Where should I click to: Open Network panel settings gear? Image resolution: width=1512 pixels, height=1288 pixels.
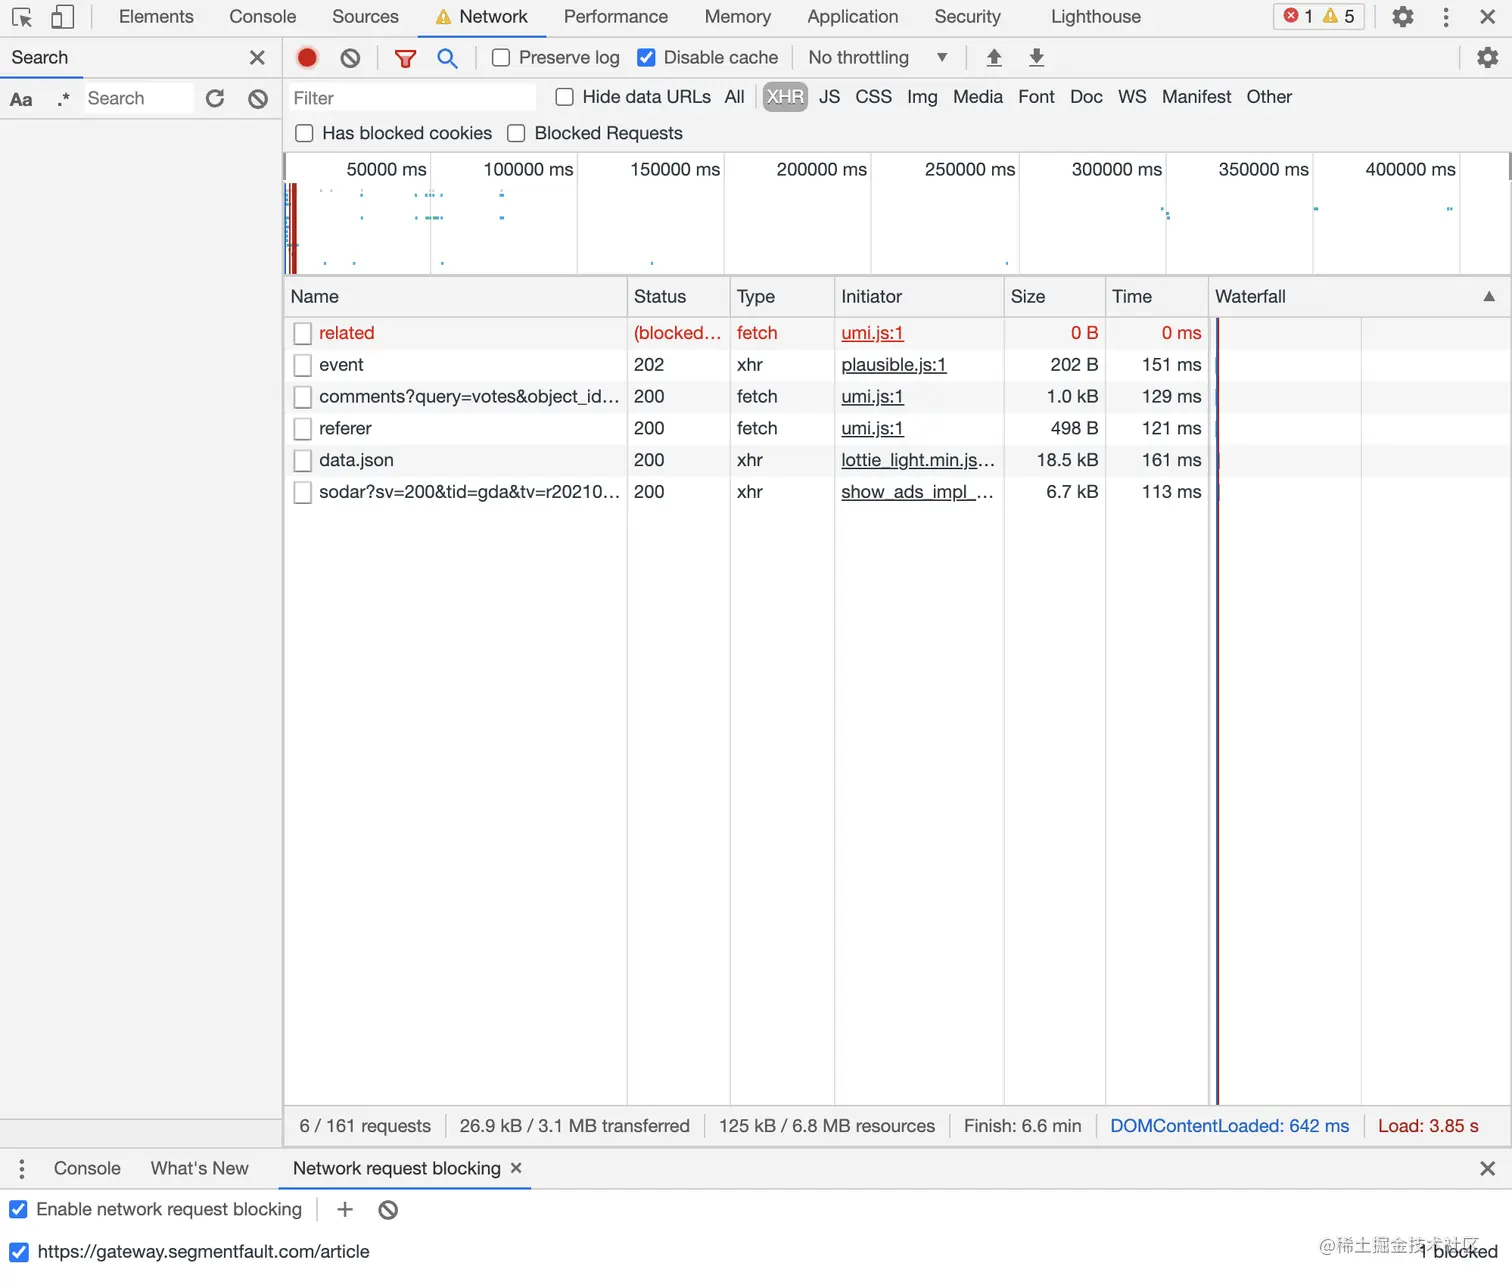coord(1488,58)
